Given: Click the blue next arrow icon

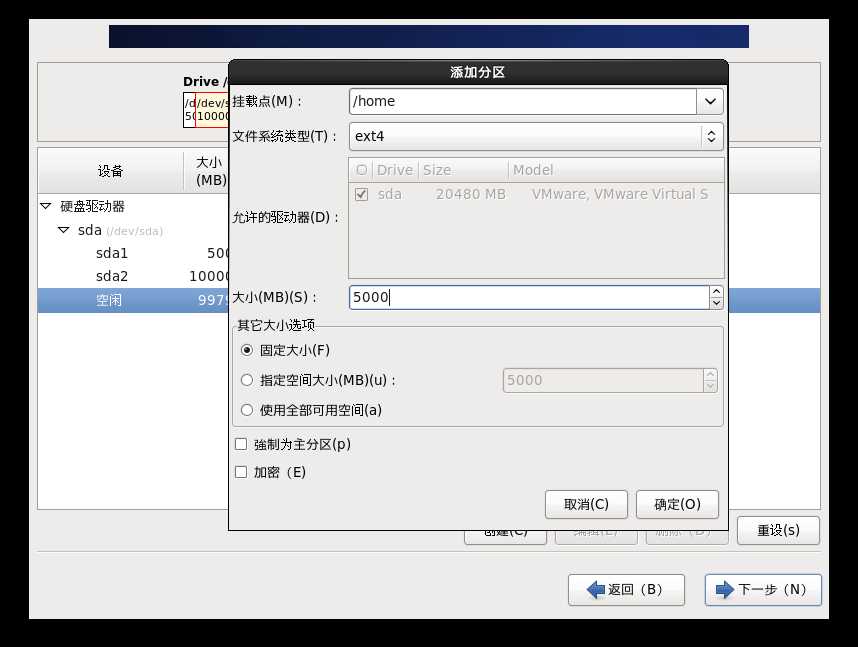Looking at the screenshot, I should click(x=725, y=590).
